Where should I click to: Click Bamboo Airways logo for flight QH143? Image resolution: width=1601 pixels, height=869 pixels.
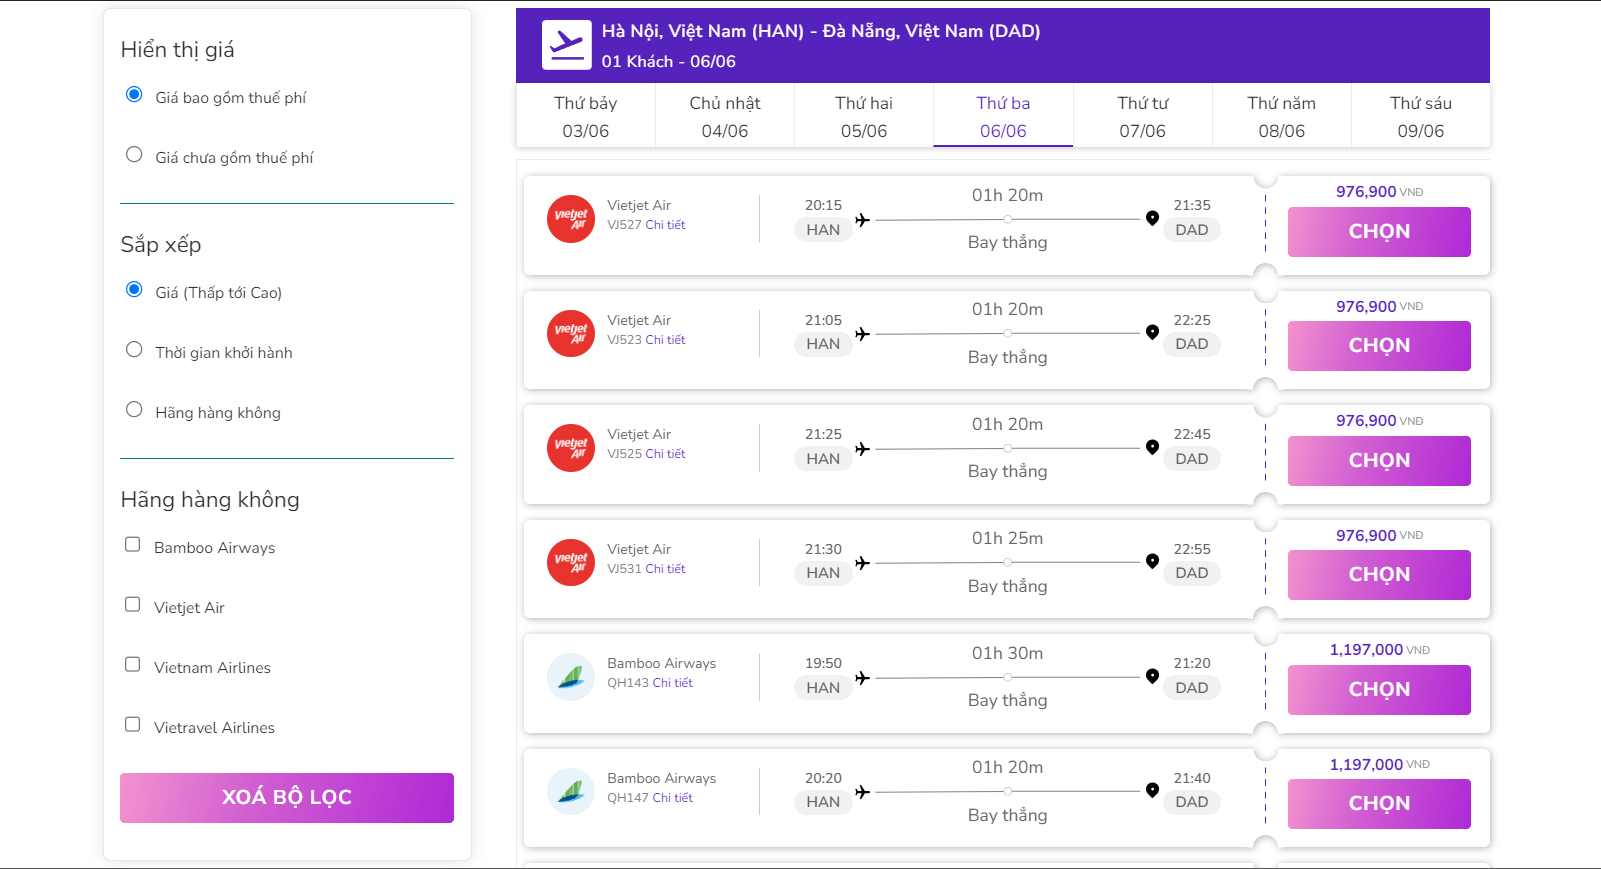[571, 677]
